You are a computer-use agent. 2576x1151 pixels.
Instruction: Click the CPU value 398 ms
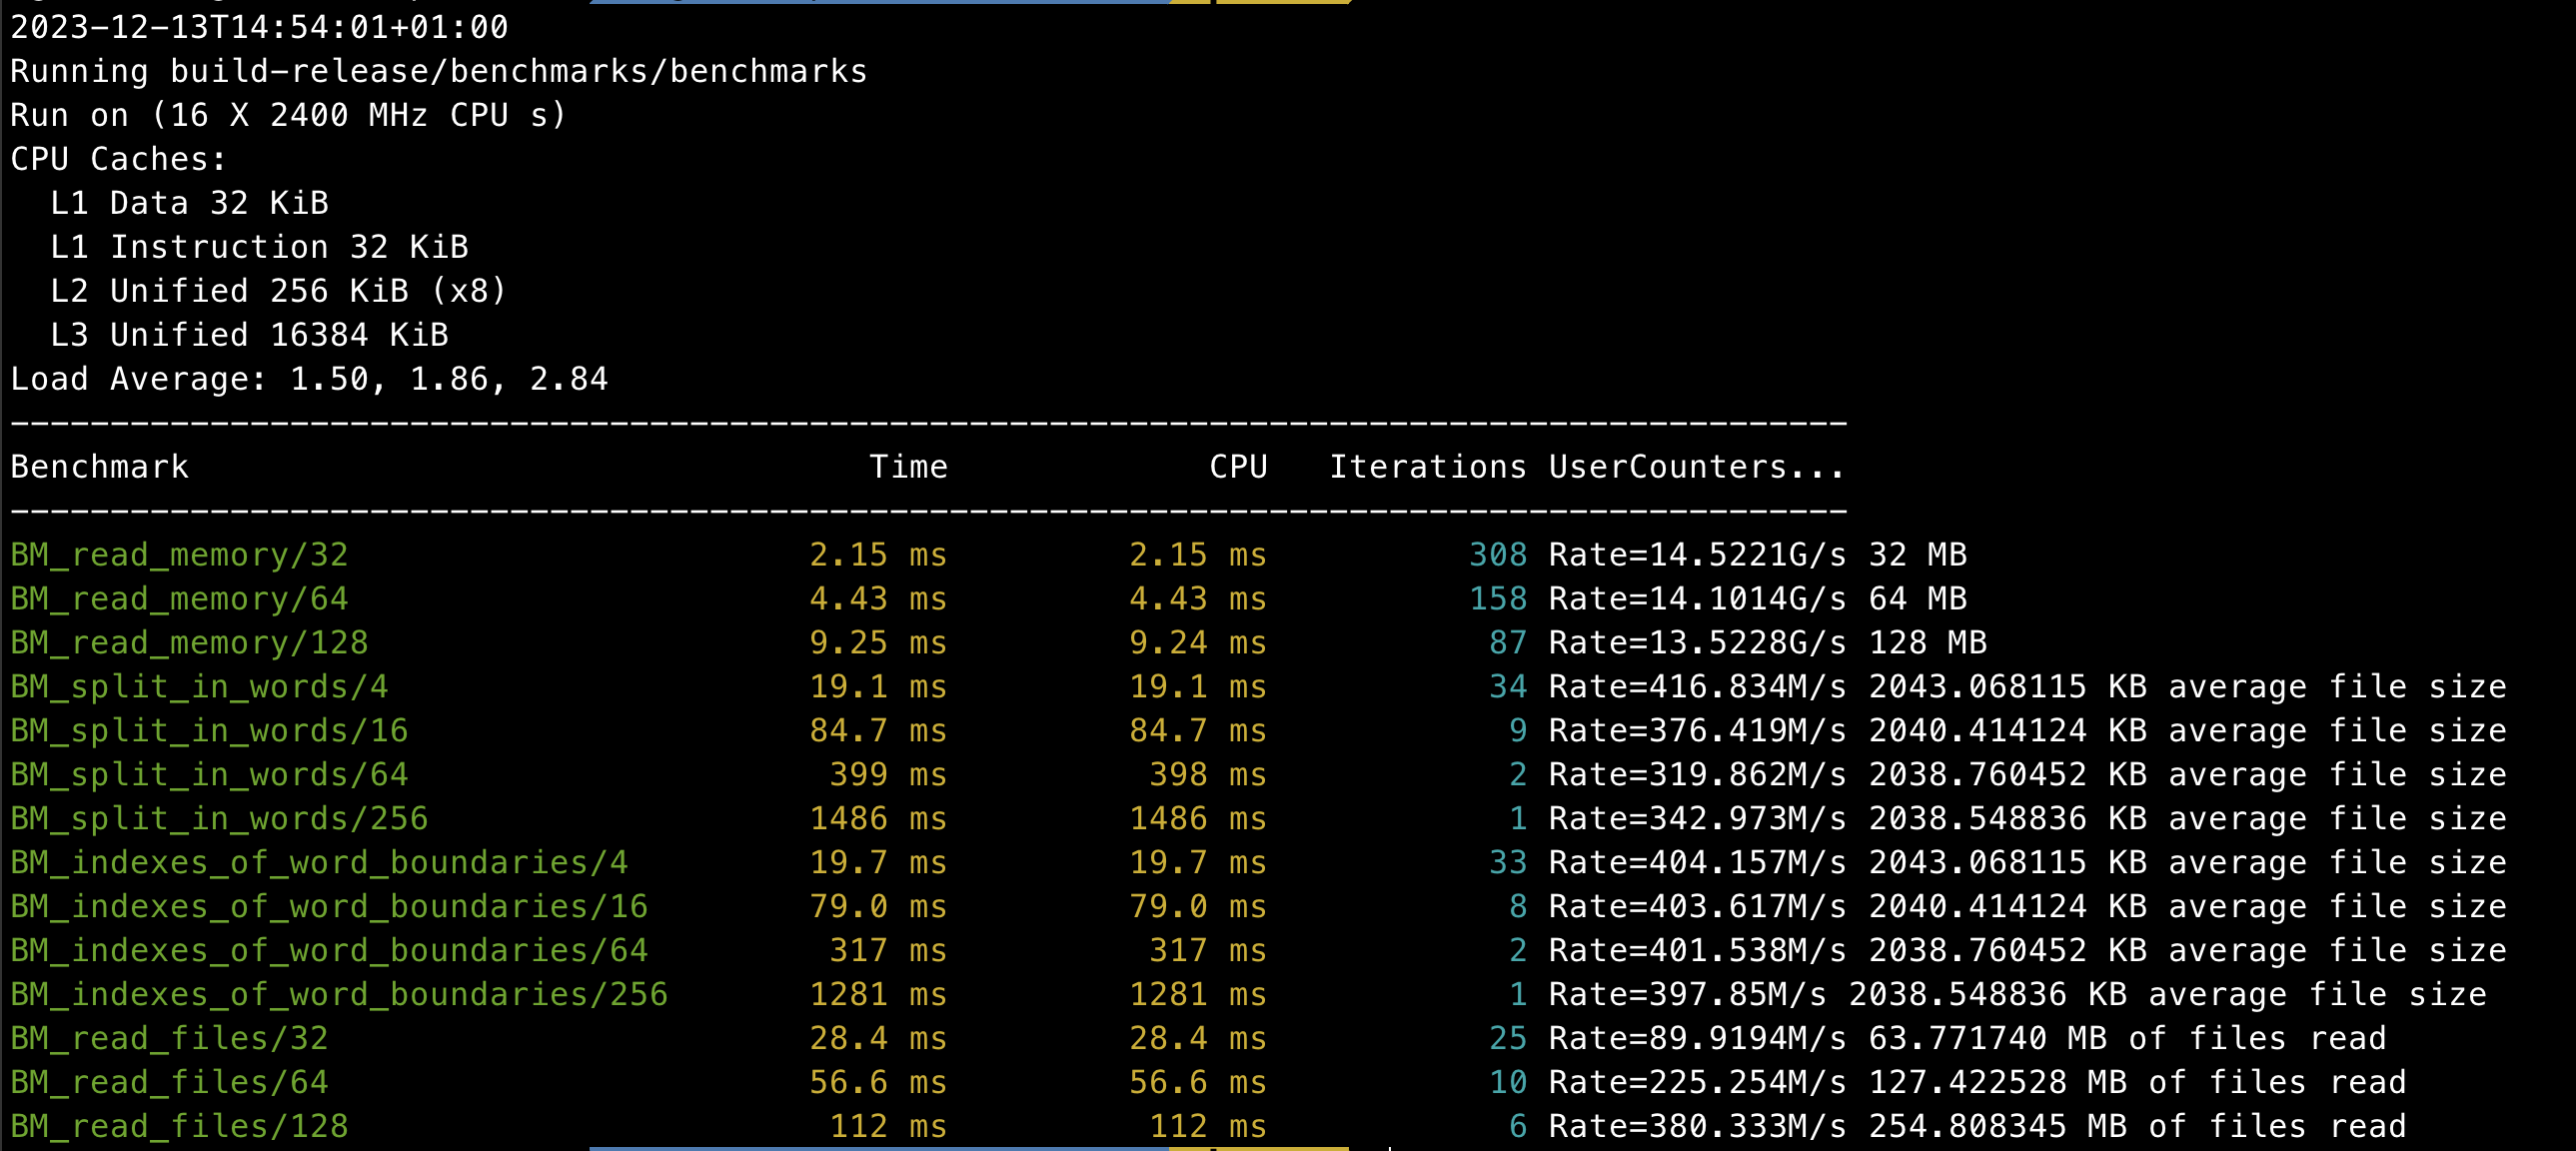pyautogui.click(x=1208, y=775)
